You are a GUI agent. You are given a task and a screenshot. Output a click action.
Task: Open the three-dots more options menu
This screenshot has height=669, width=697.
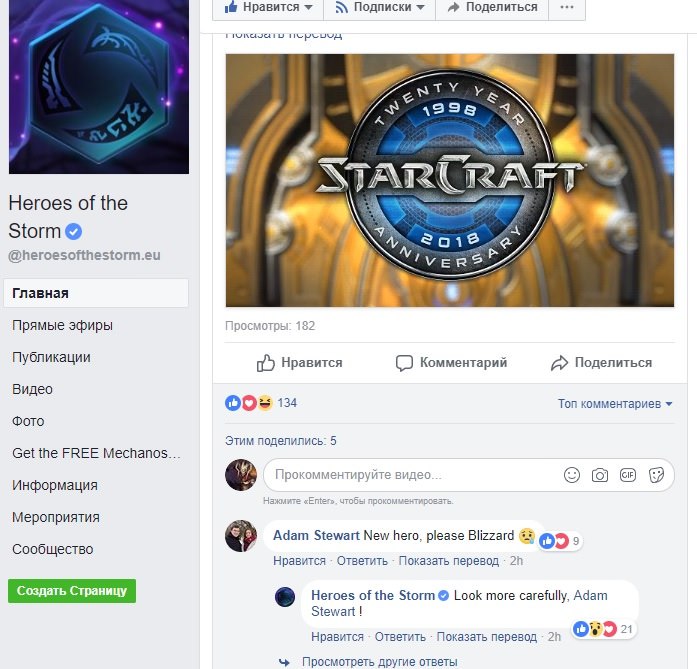[x=567, y=7]
